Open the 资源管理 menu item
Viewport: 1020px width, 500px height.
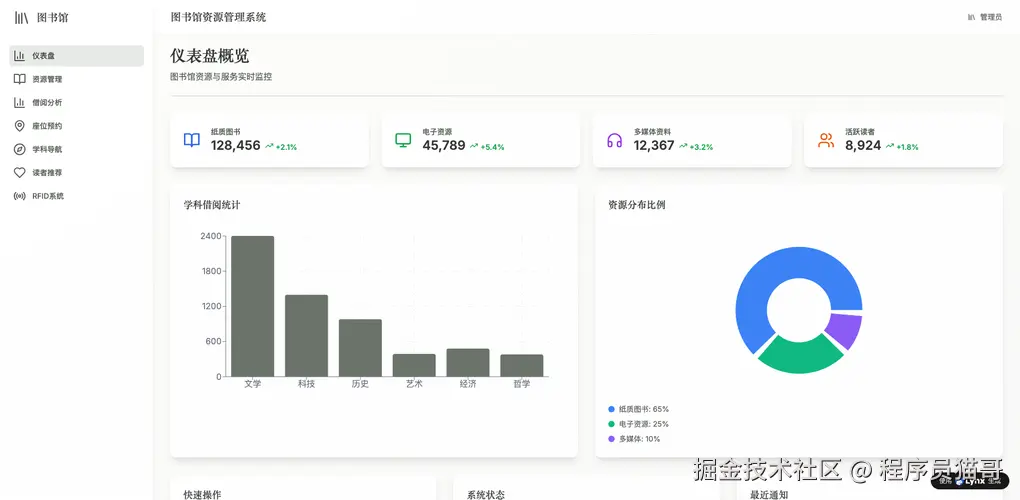point(77,79)
